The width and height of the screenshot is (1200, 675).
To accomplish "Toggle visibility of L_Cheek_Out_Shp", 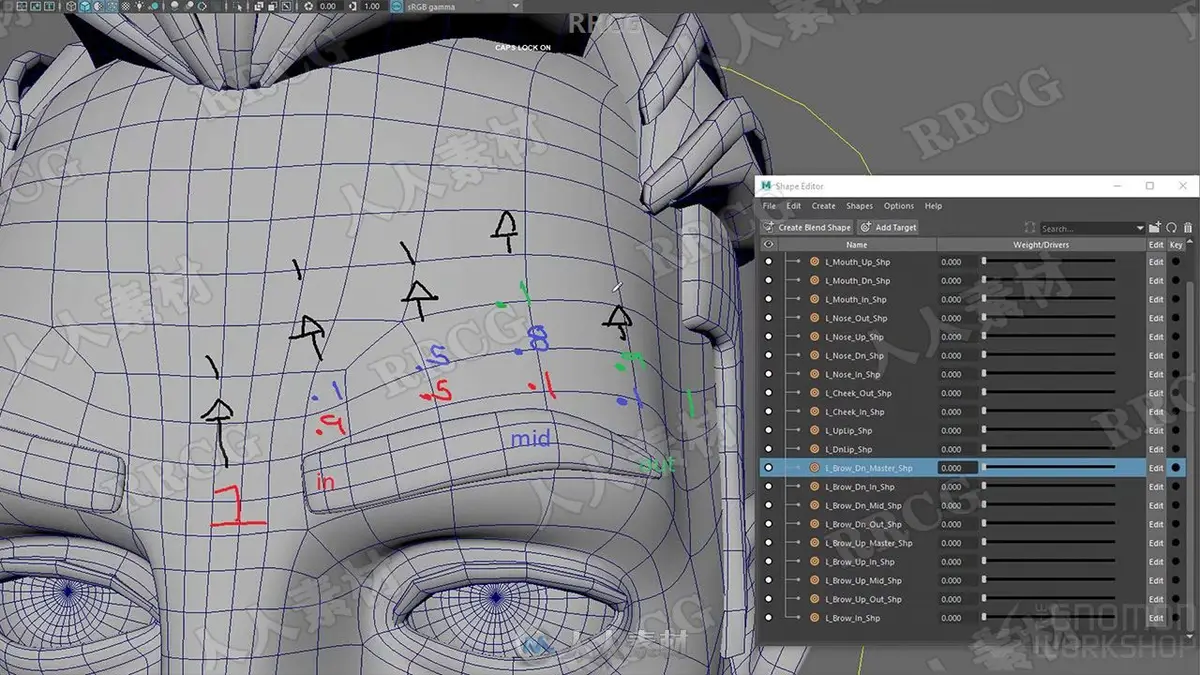I will [769, 393].
